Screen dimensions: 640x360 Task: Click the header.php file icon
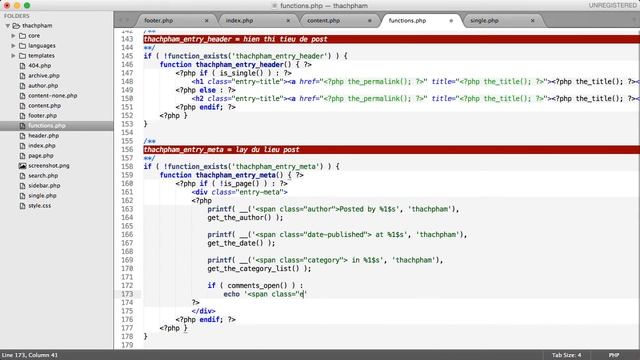22,136
